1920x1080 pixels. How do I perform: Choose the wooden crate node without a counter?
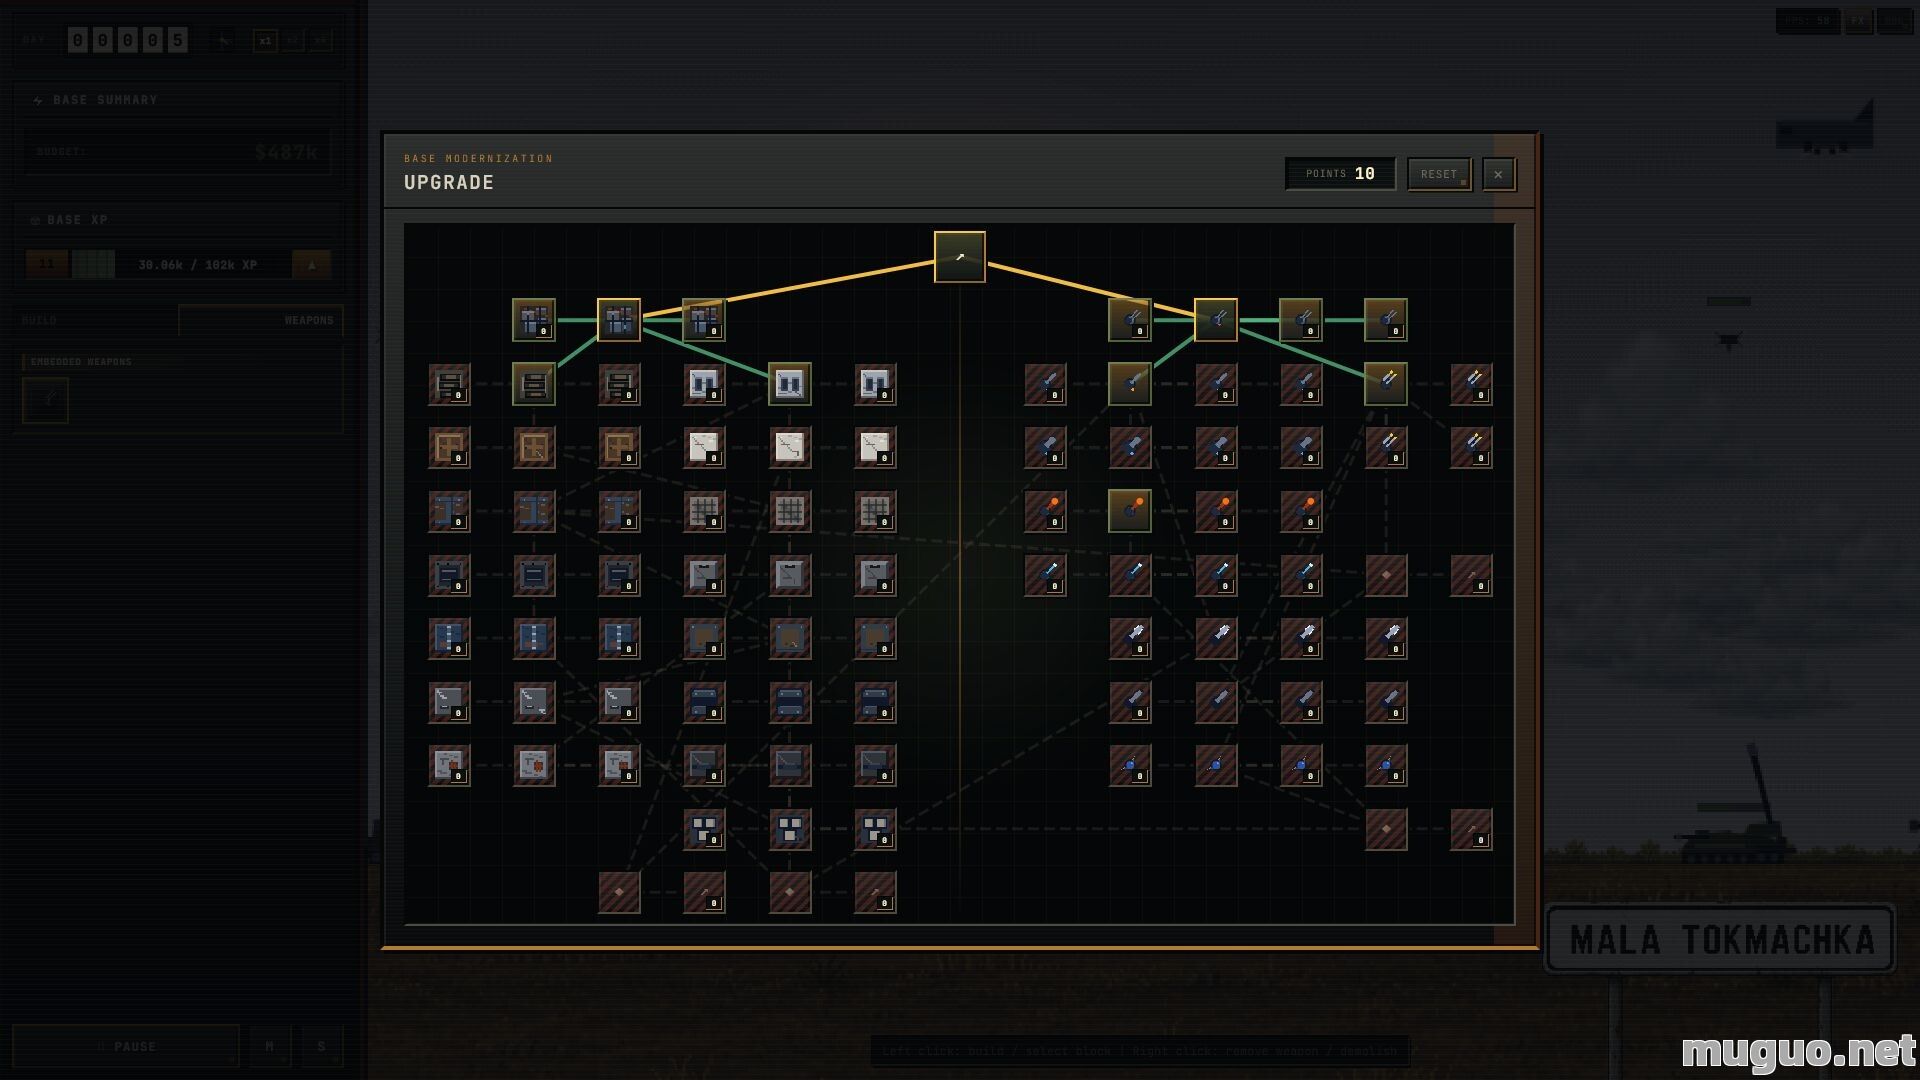pyautogui.click(x=534, y=447)
